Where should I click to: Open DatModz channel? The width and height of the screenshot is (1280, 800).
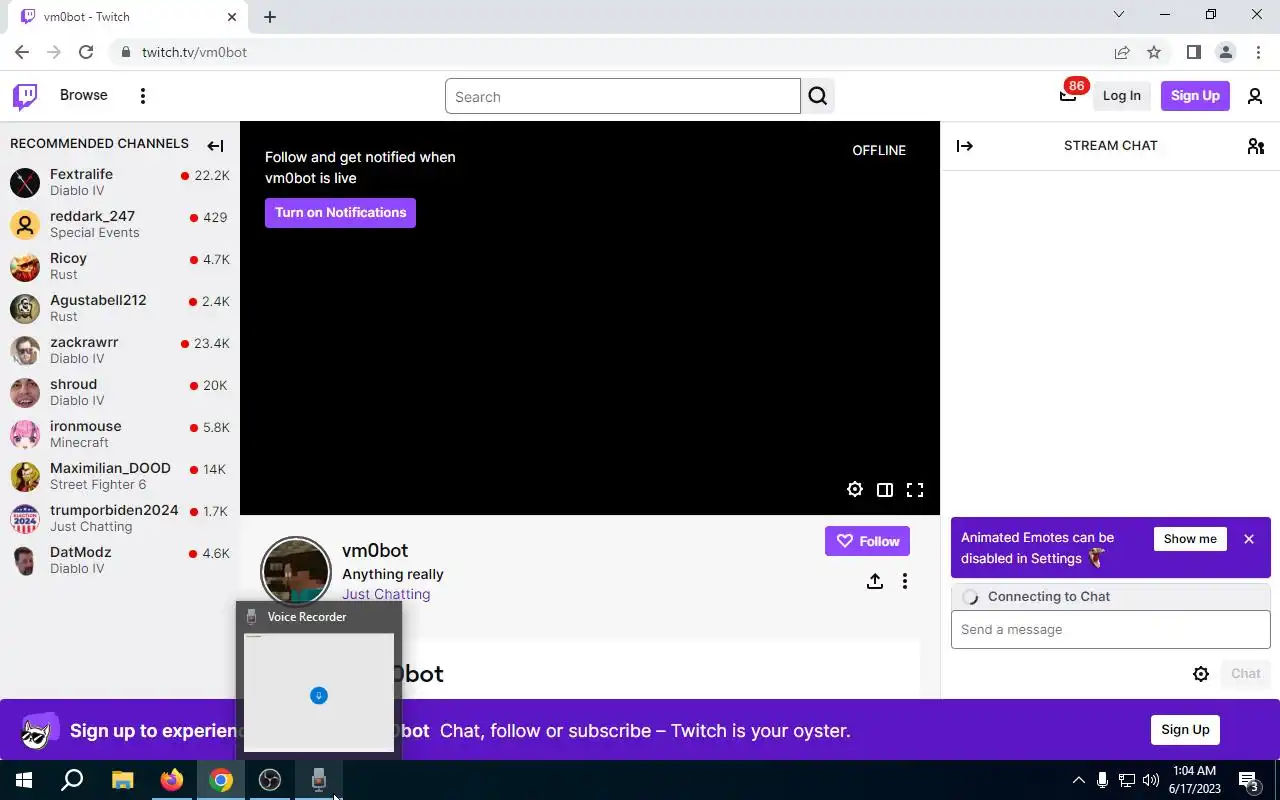coord(120,560)
